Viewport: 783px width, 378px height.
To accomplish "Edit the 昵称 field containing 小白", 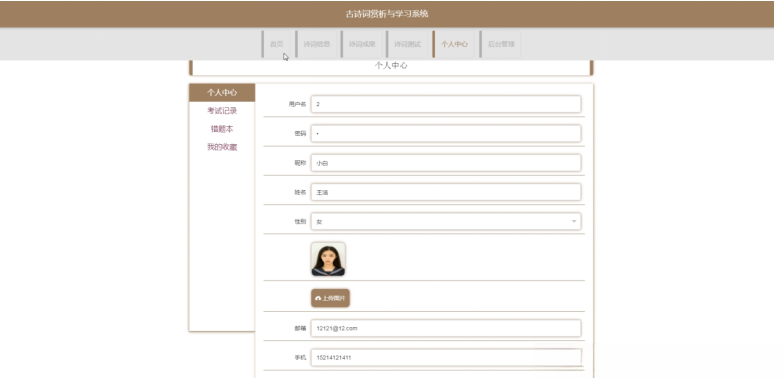I will (446, 163).
